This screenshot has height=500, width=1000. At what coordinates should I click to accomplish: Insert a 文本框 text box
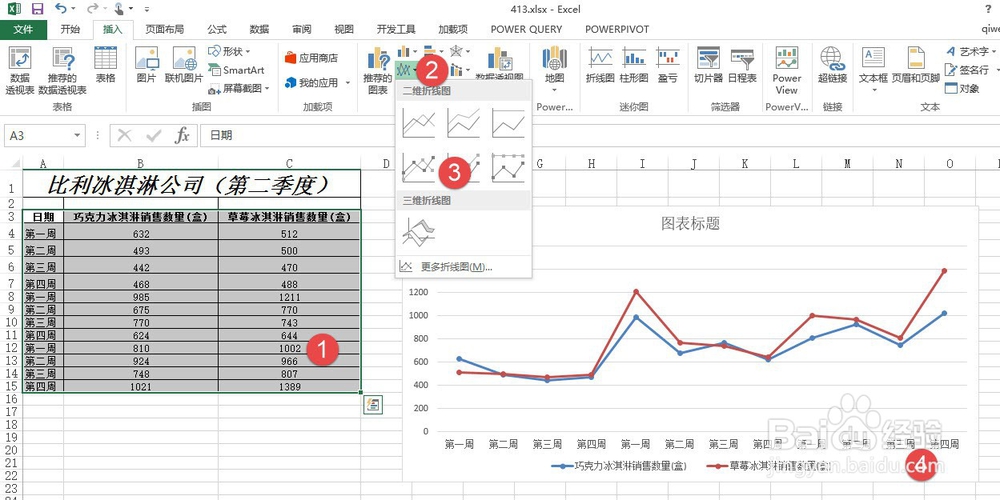coord(873,69)
